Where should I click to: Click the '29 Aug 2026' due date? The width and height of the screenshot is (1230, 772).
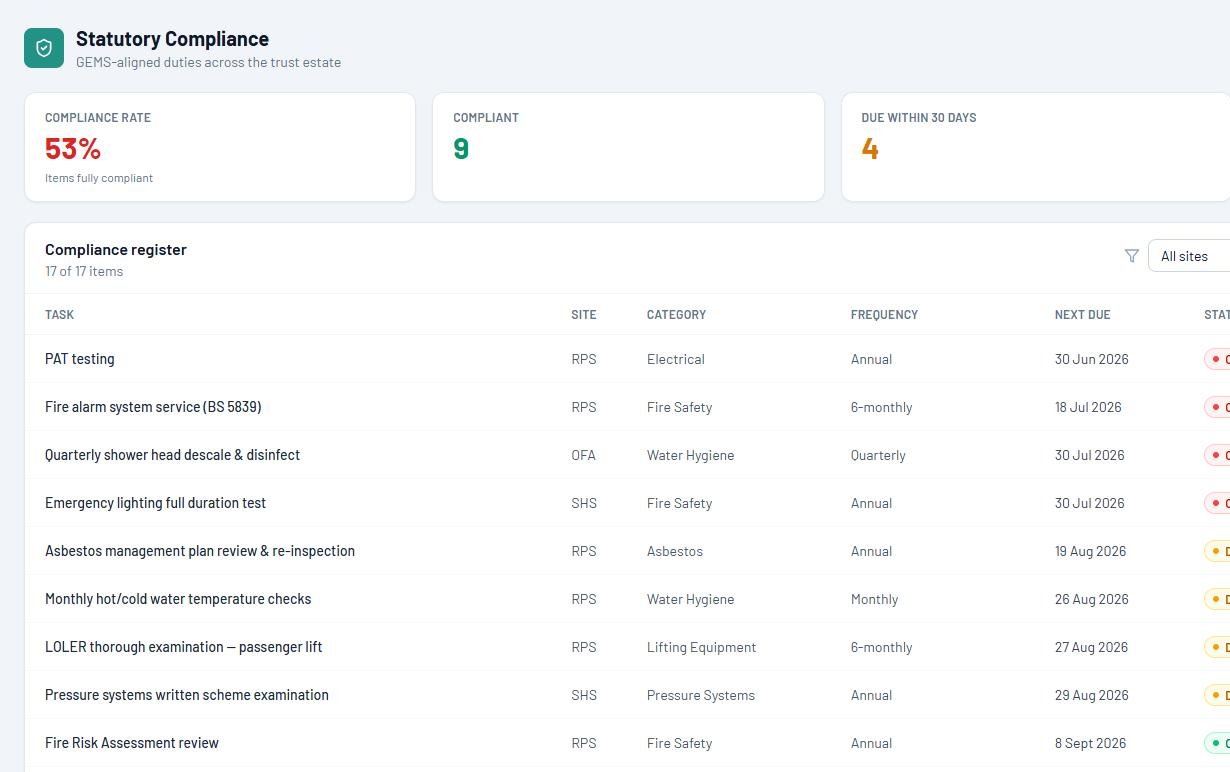click(1091, 695)
